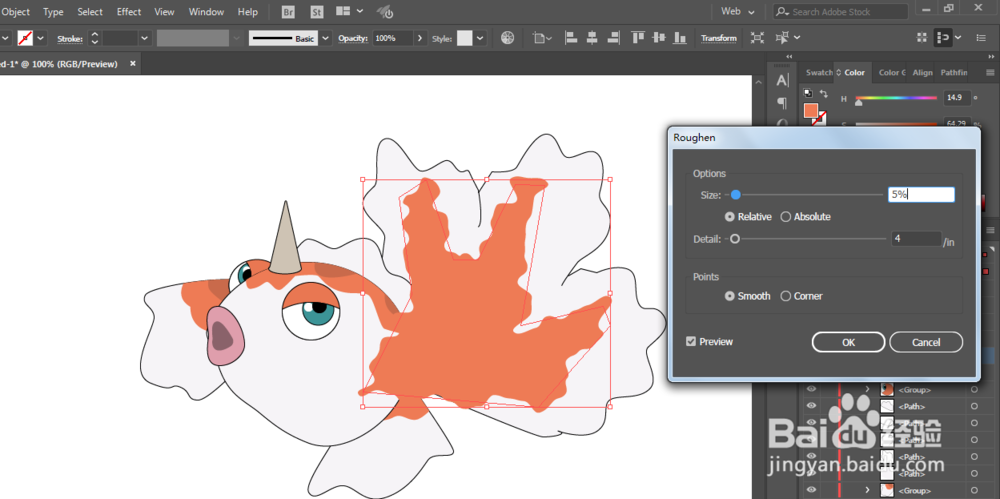Click the GPU Performance rocket icon

[385, 11]
